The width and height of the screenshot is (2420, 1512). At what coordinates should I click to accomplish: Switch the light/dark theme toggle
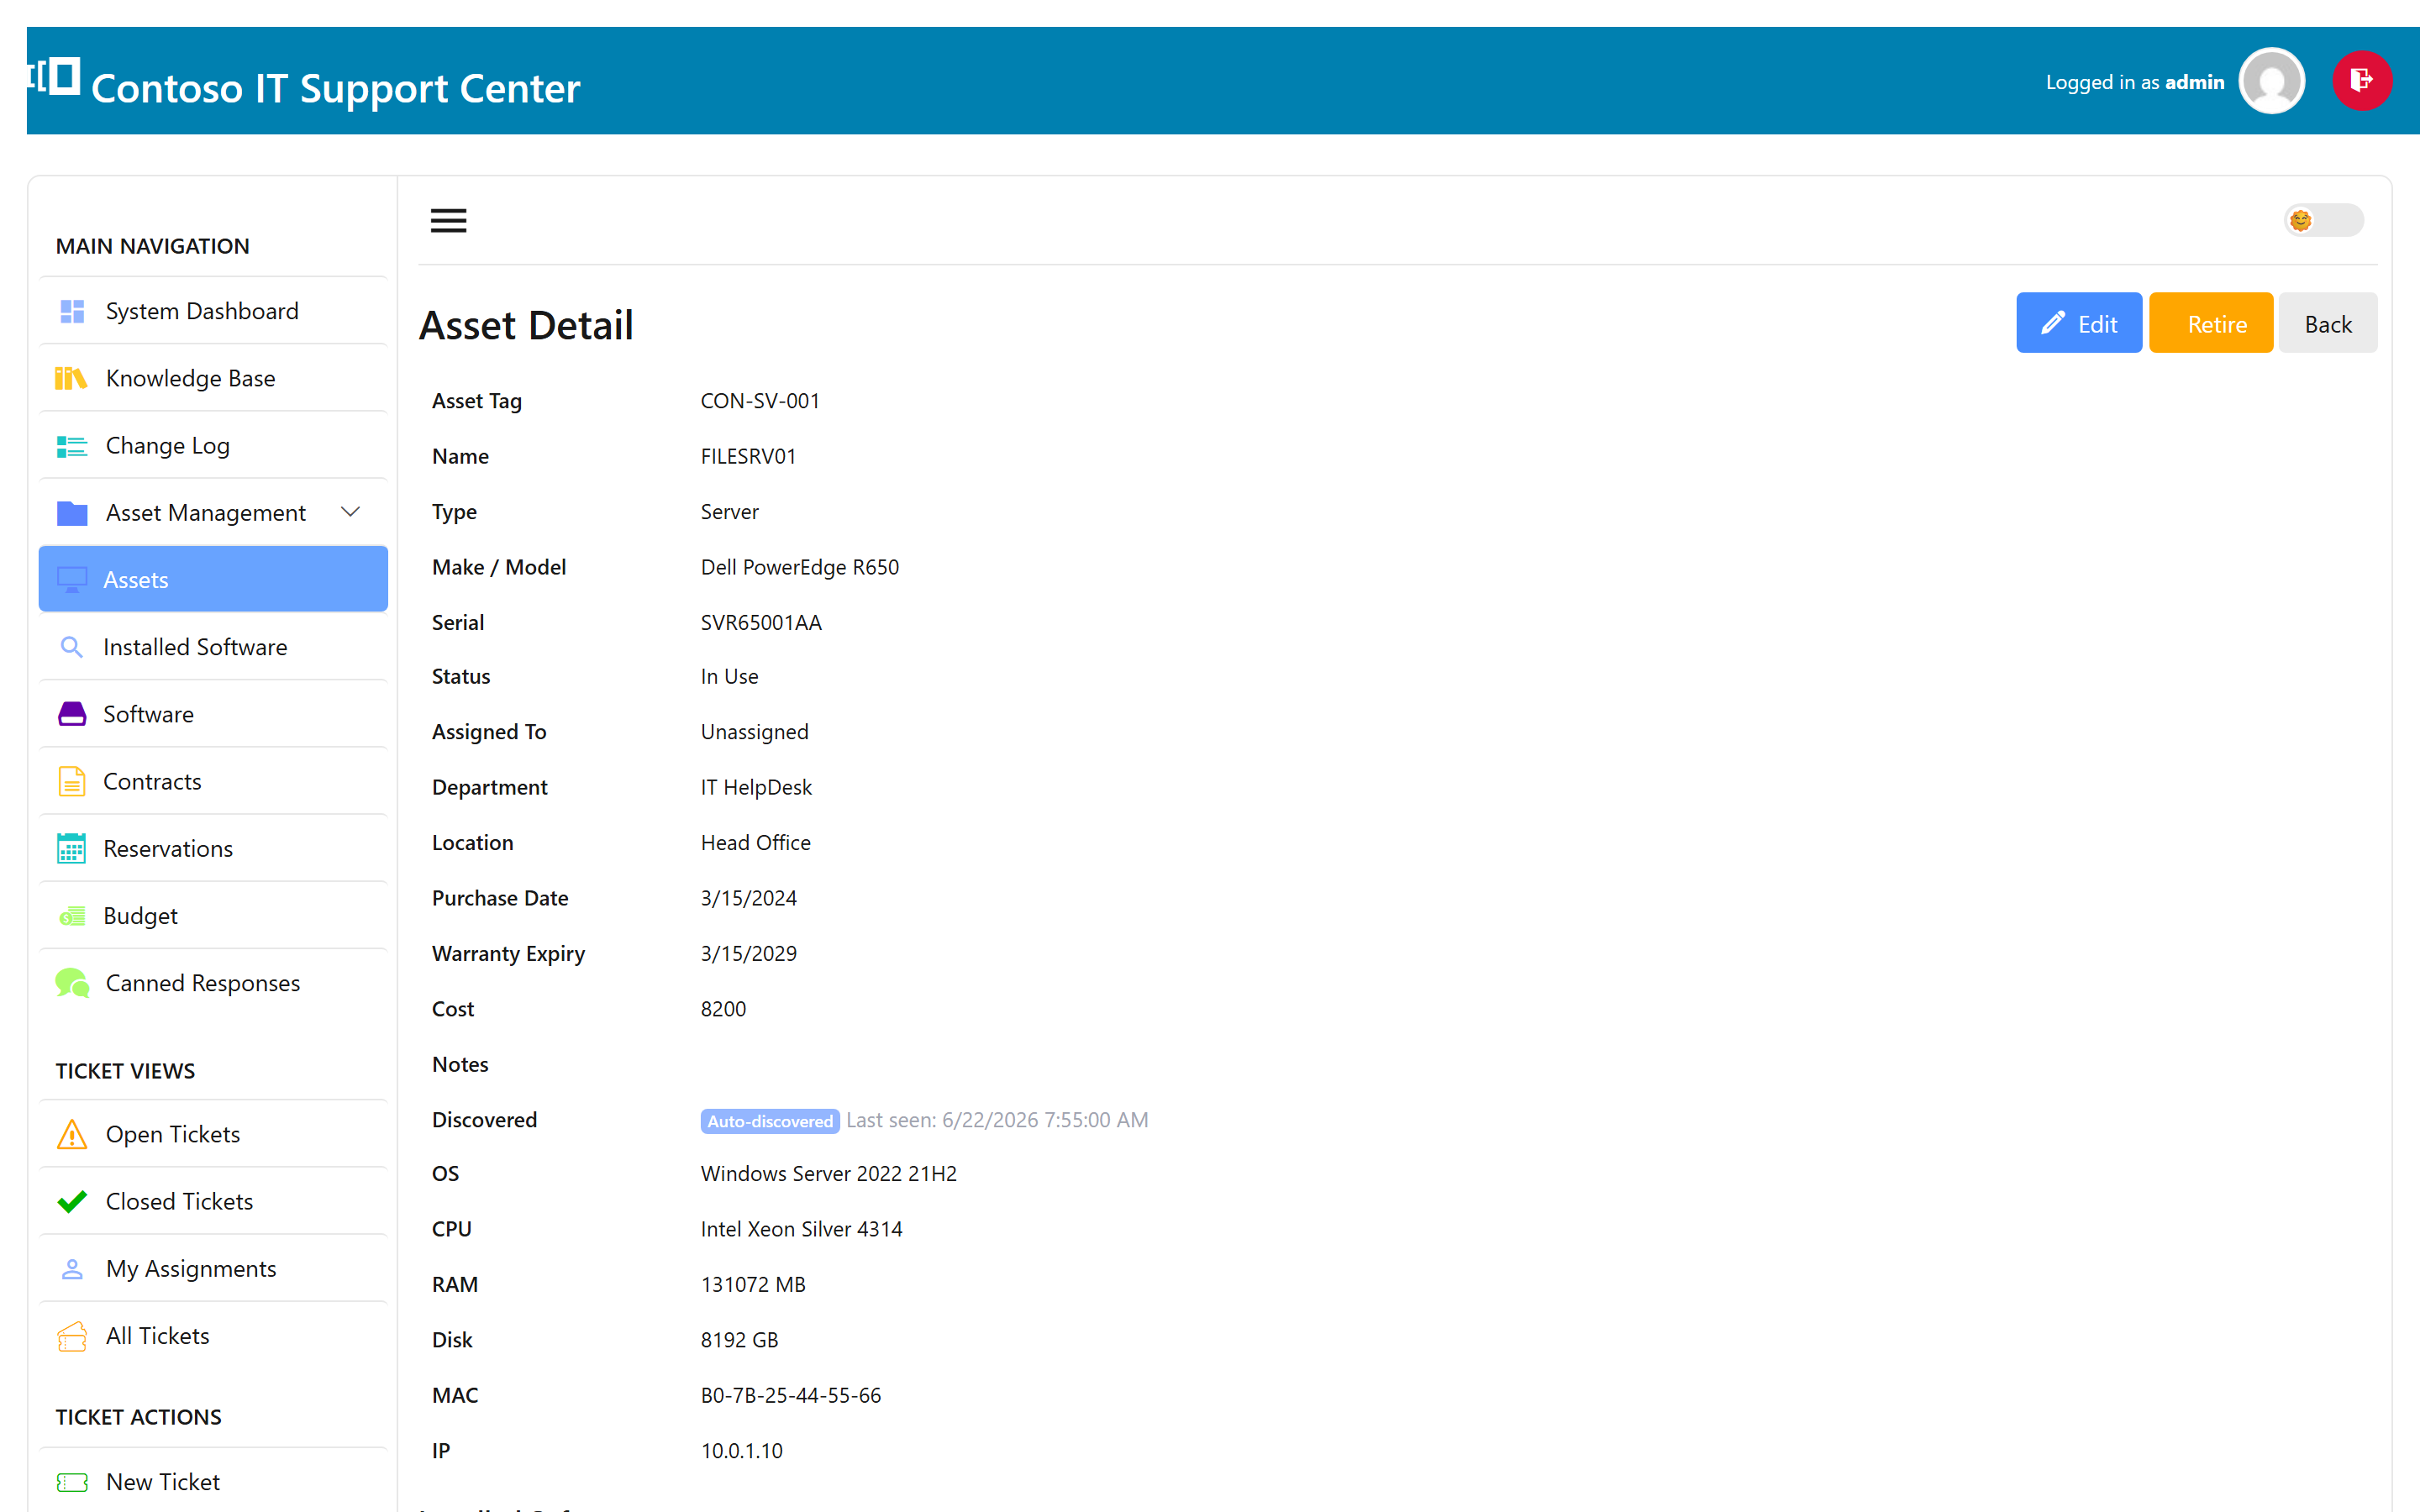[x=2323, y=220]
